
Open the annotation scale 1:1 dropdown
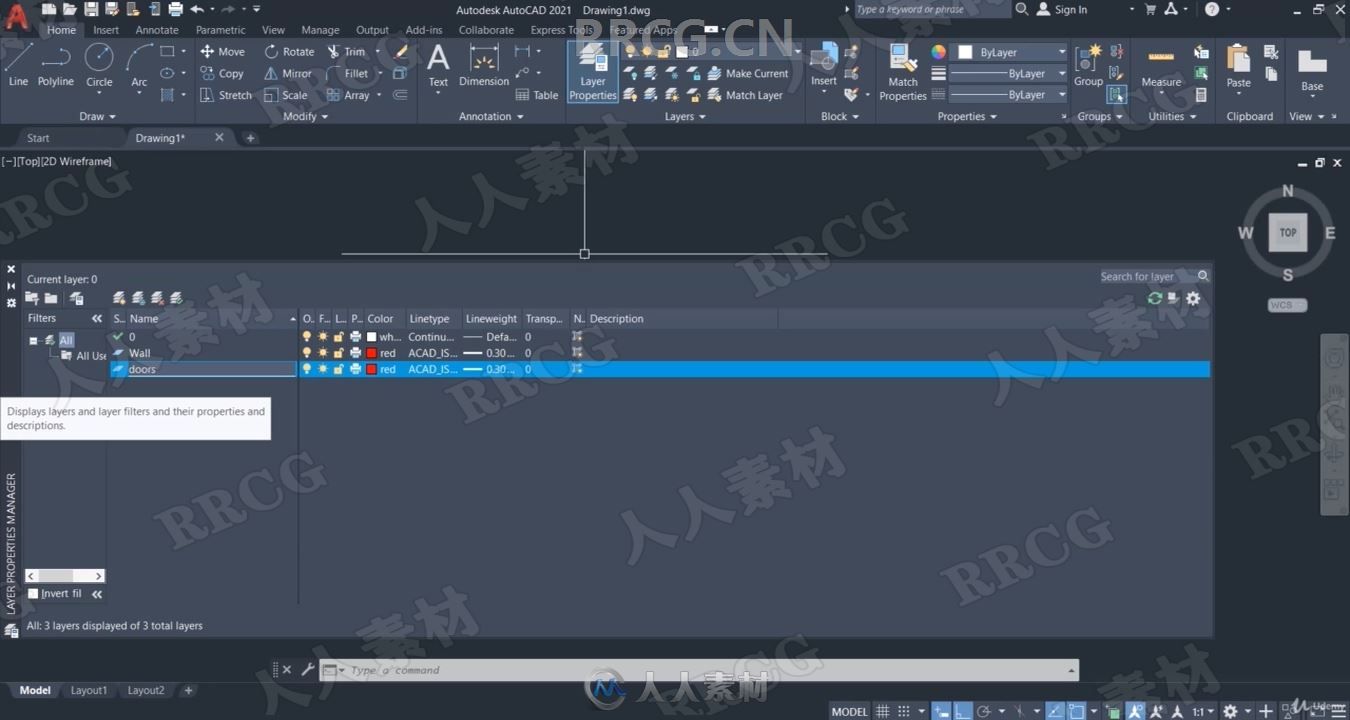pos(1203,711)
